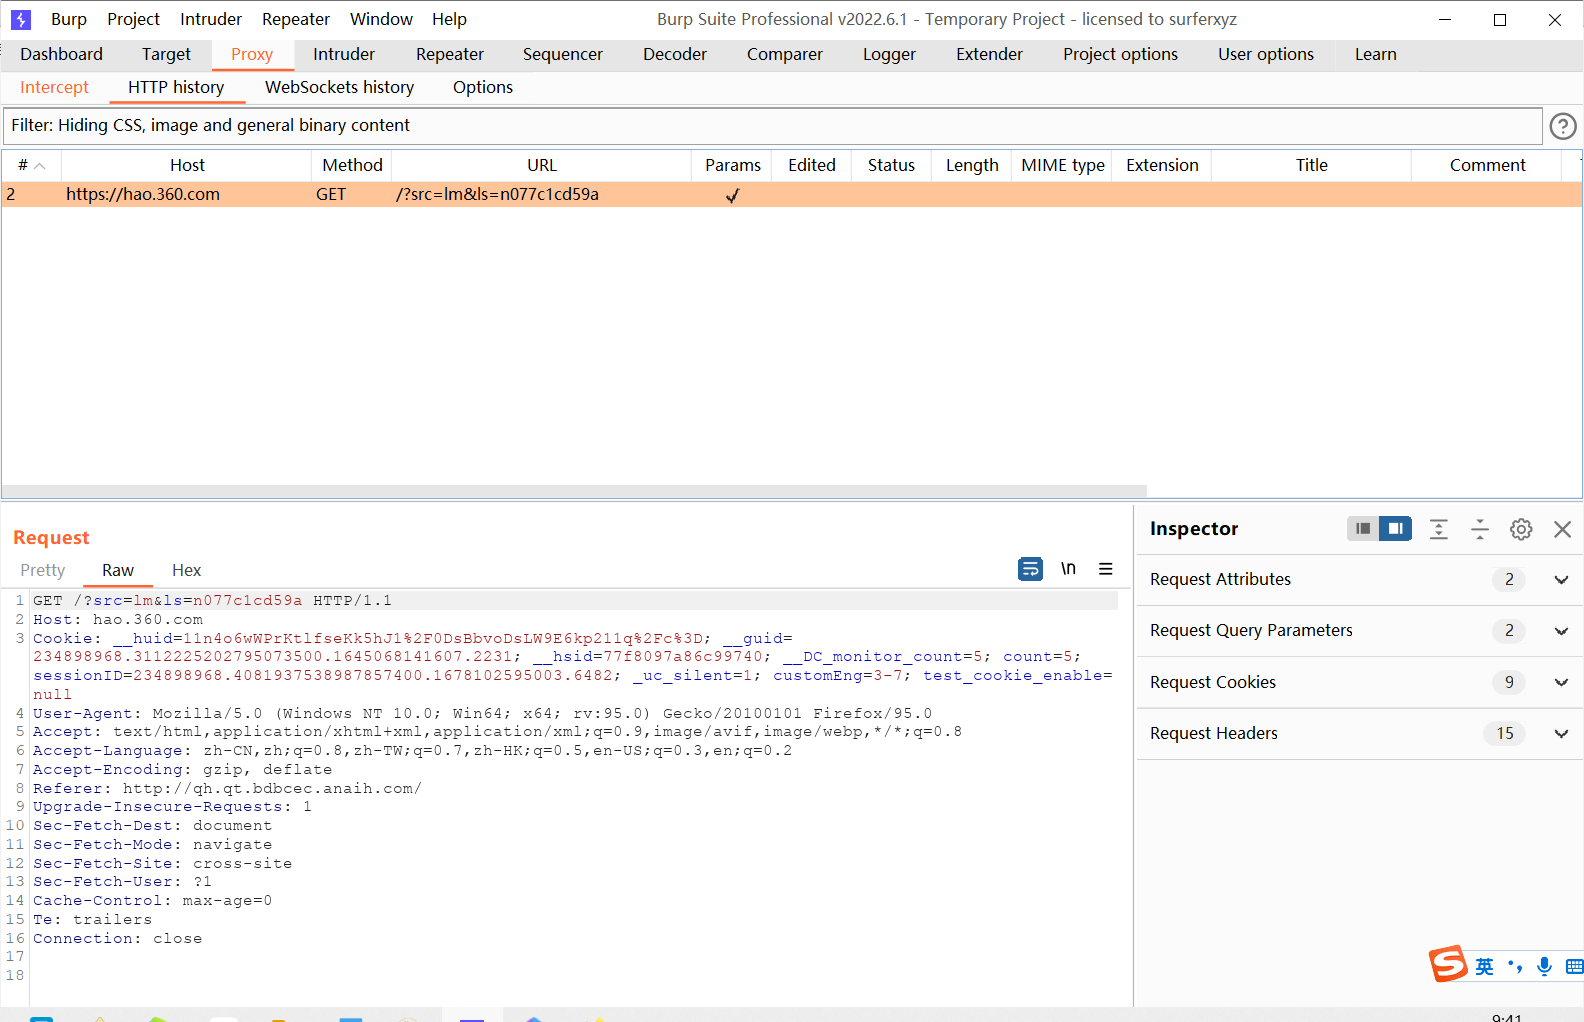The image size is (1584, 1022).
Task: Open the WebSockets history sub-tab
Action: click(339, 88)
